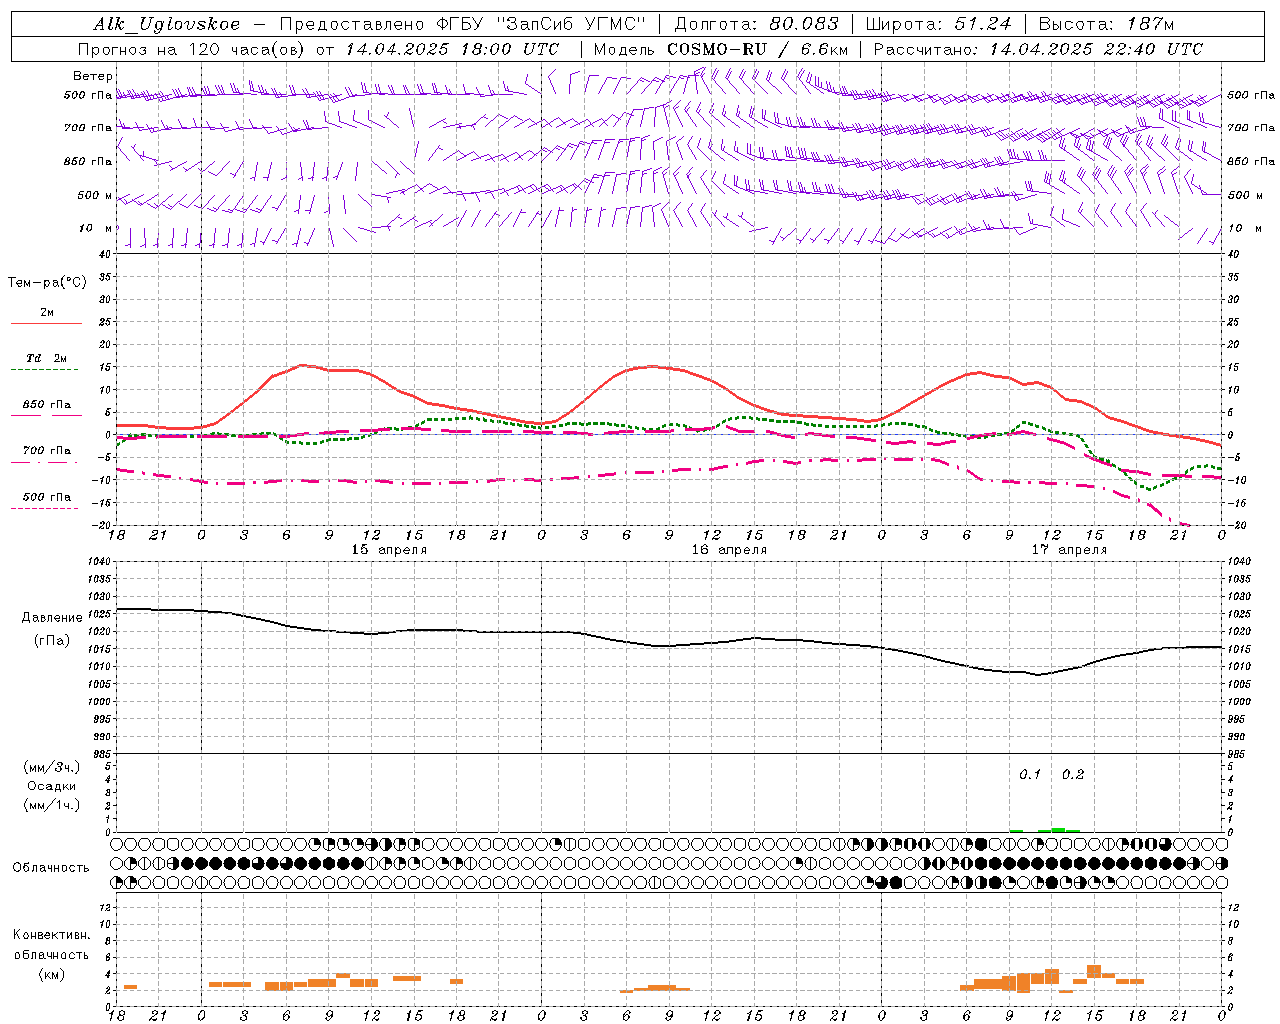Image resolution: width=1280 pixels, height=1024 pixels.
Task: Click the station name Alk_Uglovskoe in the header
Action: (167, 24)
